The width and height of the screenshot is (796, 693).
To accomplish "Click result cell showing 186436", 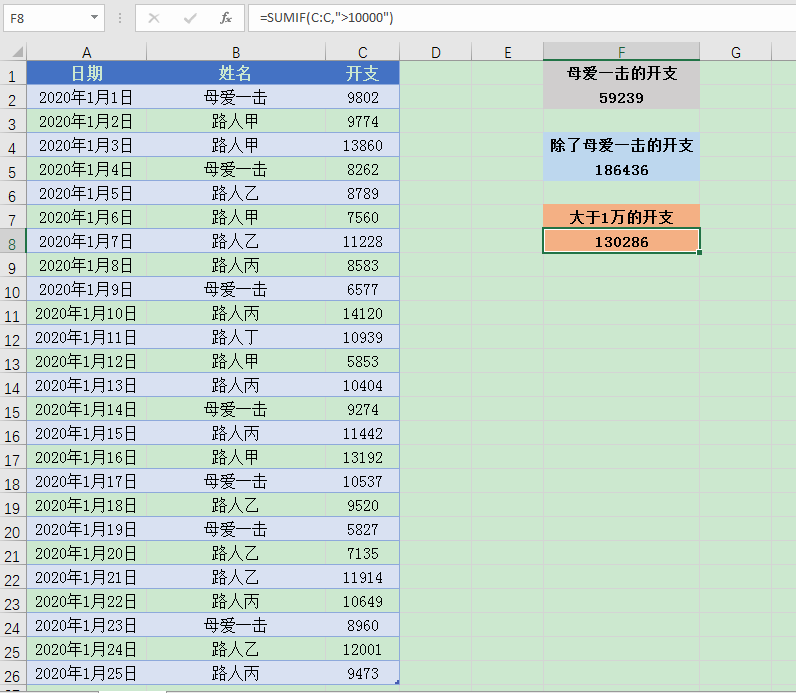I will [621, 170].
